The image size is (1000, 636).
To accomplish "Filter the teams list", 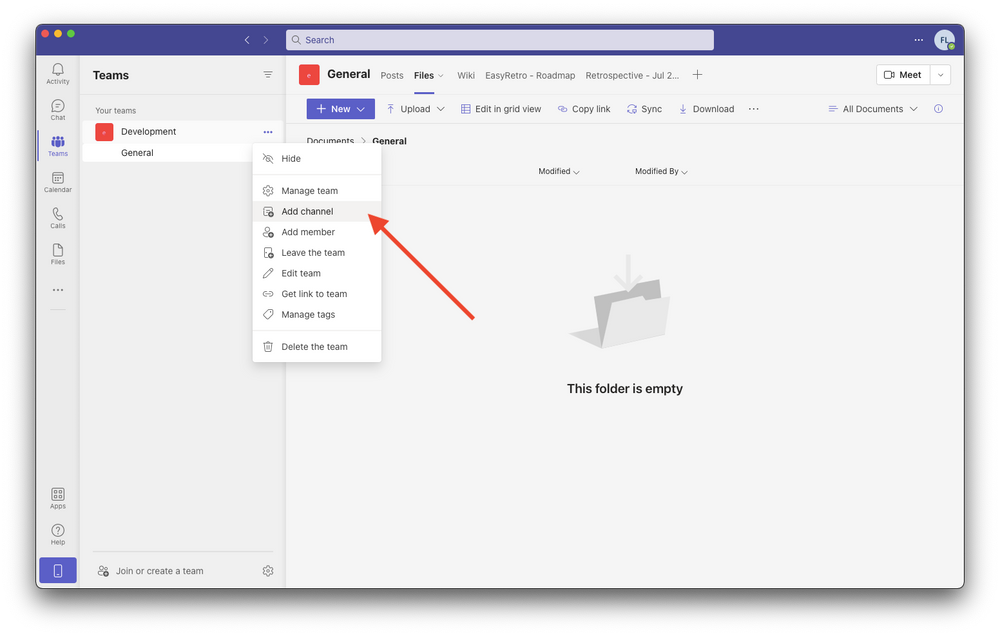I will 268,75.
